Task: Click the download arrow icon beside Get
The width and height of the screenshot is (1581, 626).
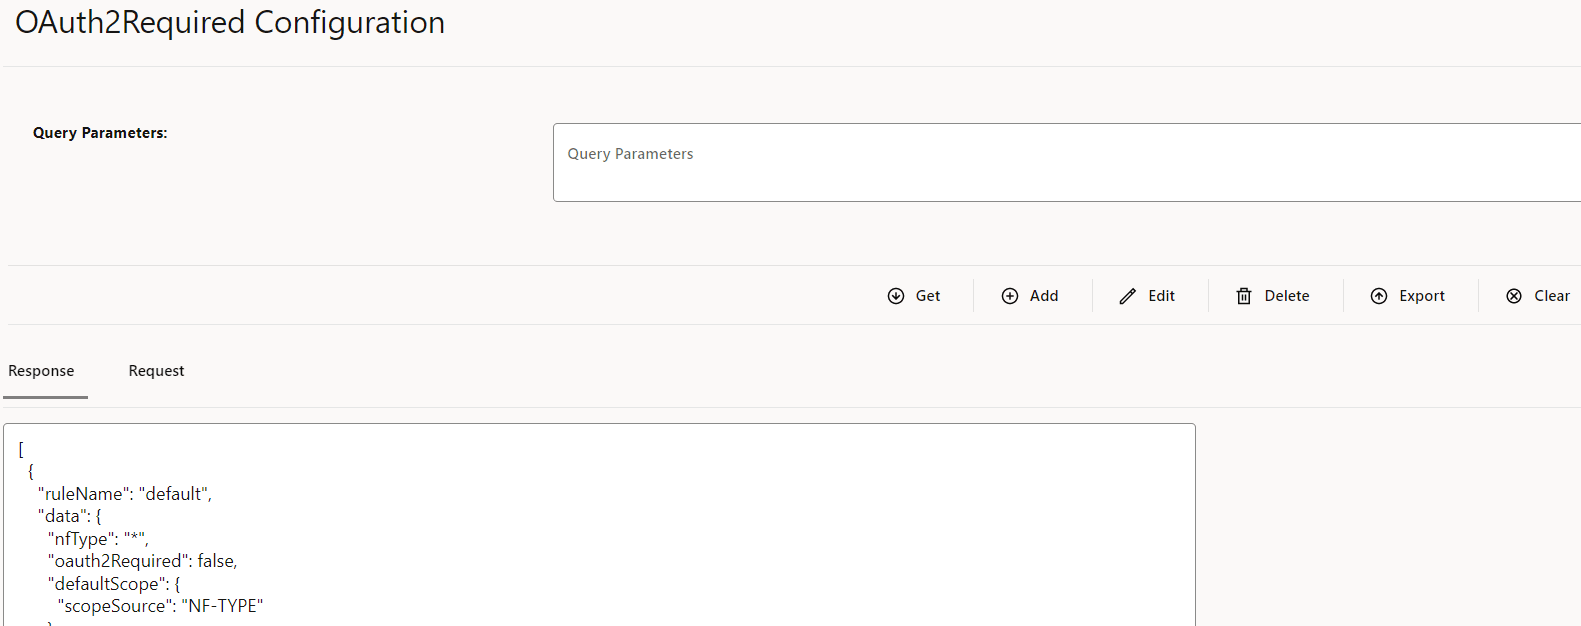Action: click(x=897, y=295)
